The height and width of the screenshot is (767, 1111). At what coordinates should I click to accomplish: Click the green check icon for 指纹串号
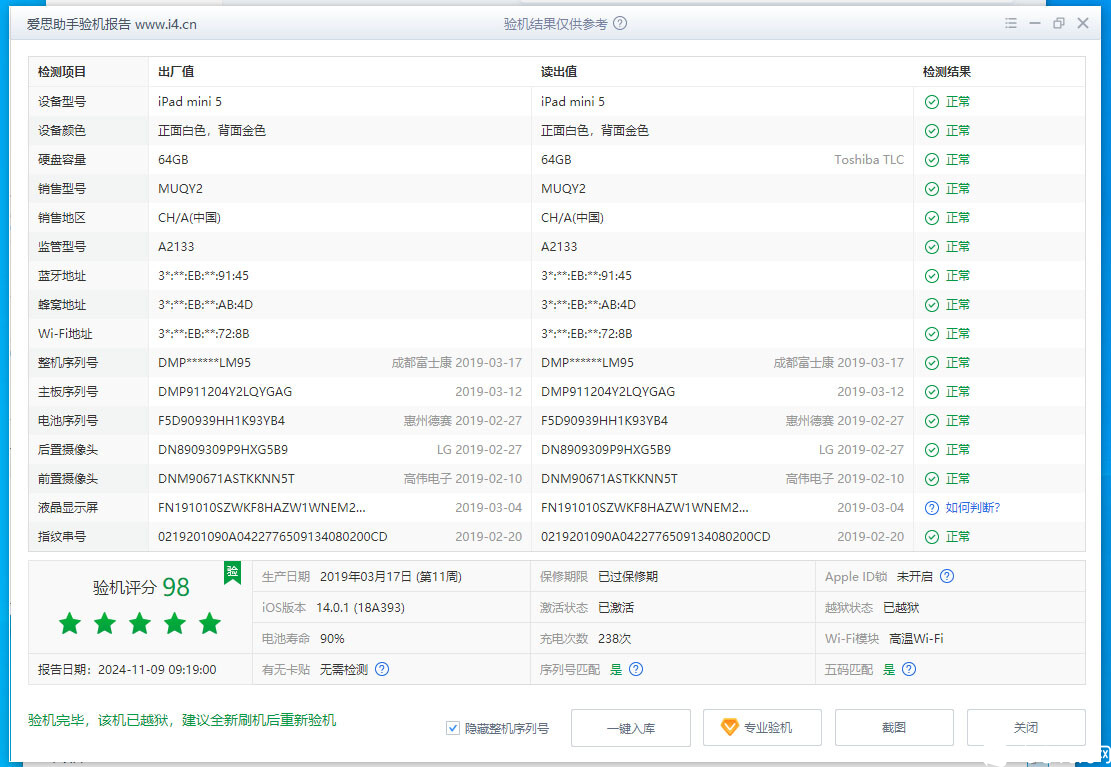932,538
